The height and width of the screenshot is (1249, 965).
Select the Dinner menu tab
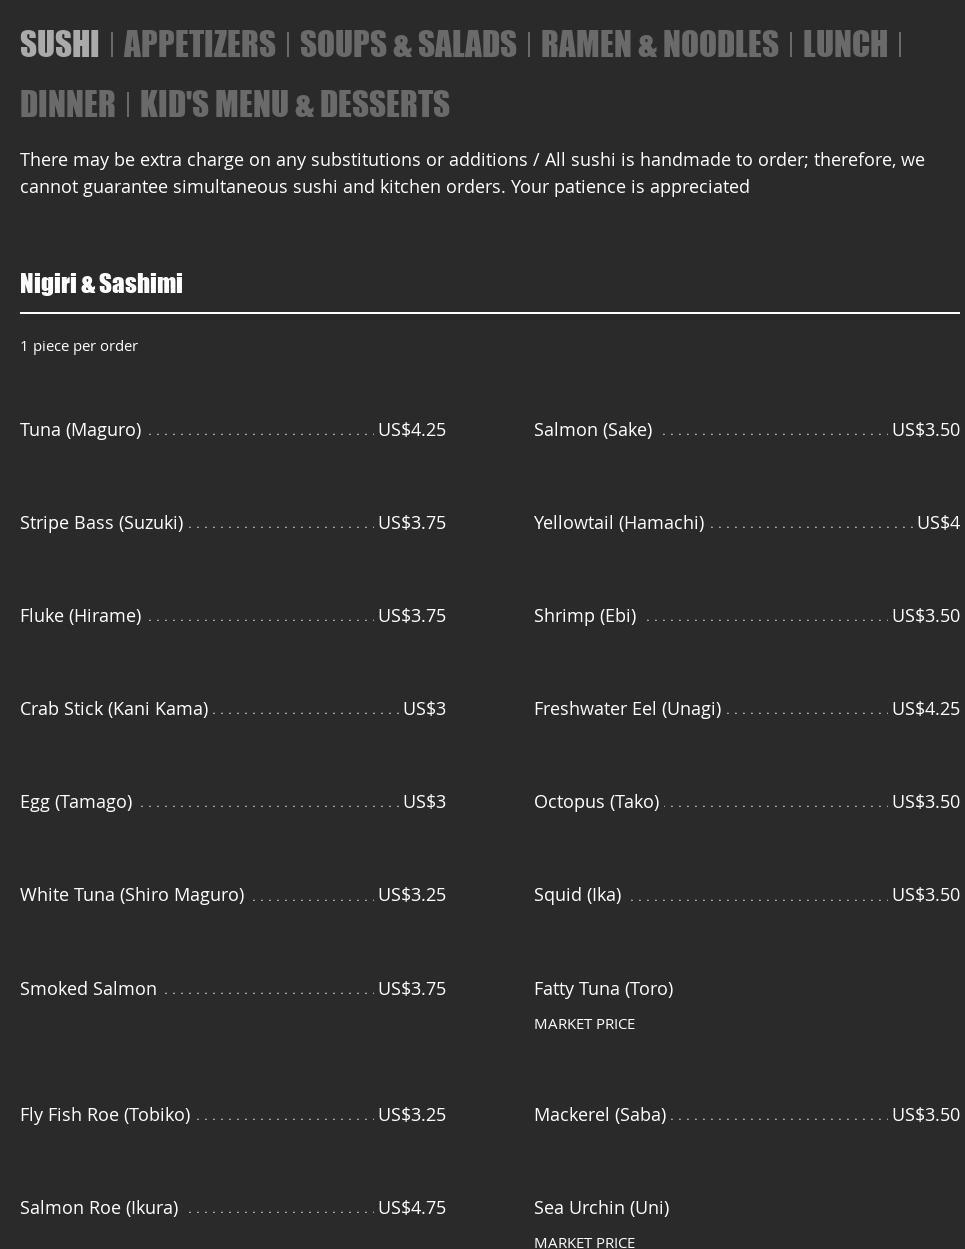point(68,104)
